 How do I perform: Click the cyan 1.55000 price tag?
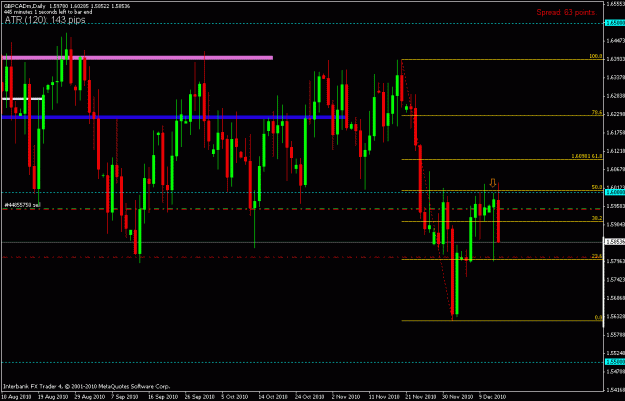click(x=615, y=362)
